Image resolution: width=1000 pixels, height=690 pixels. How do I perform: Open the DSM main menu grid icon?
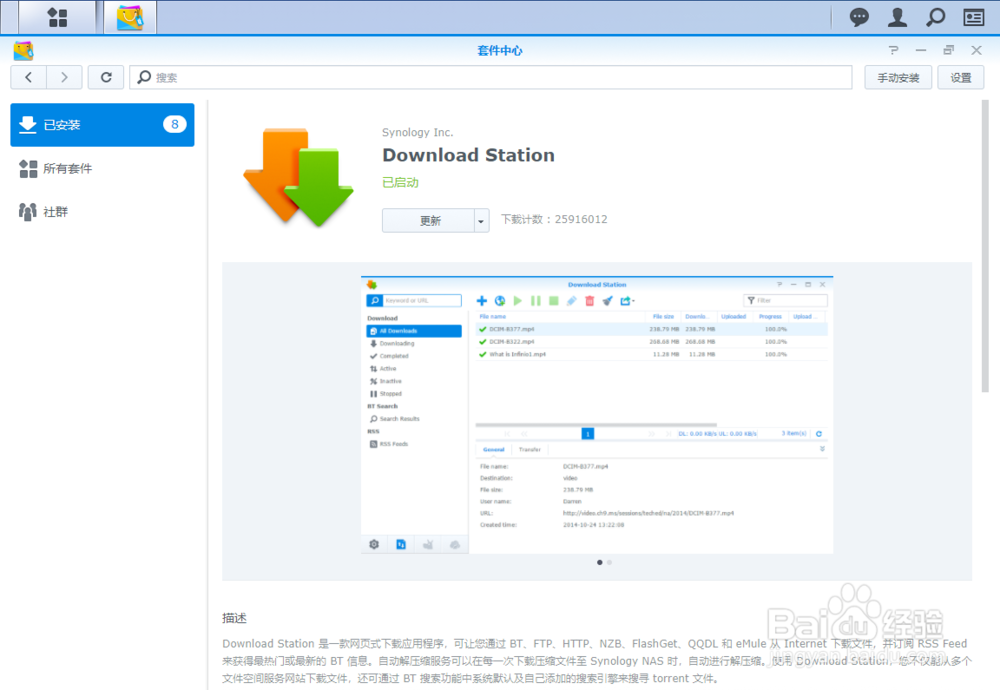pos(57,17)
